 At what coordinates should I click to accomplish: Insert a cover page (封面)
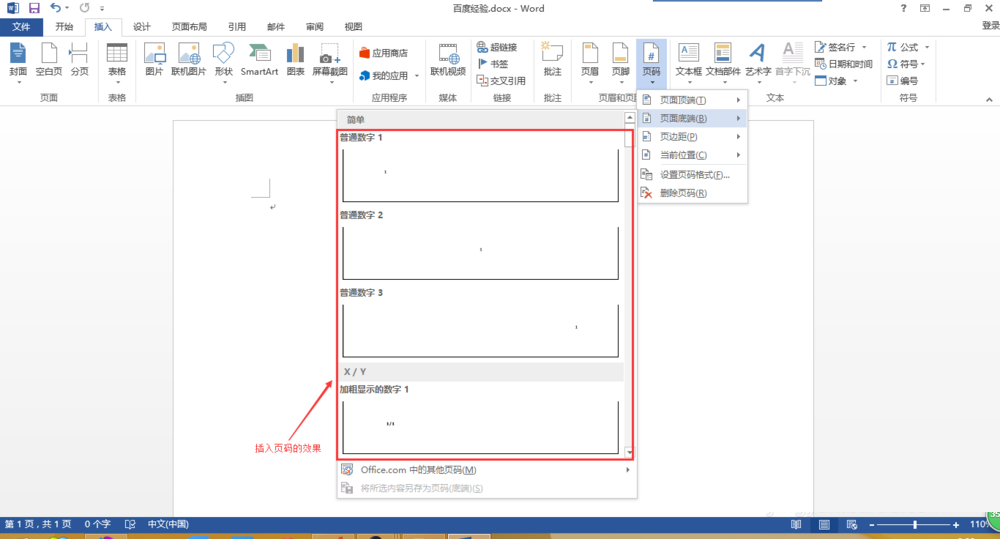18,62
